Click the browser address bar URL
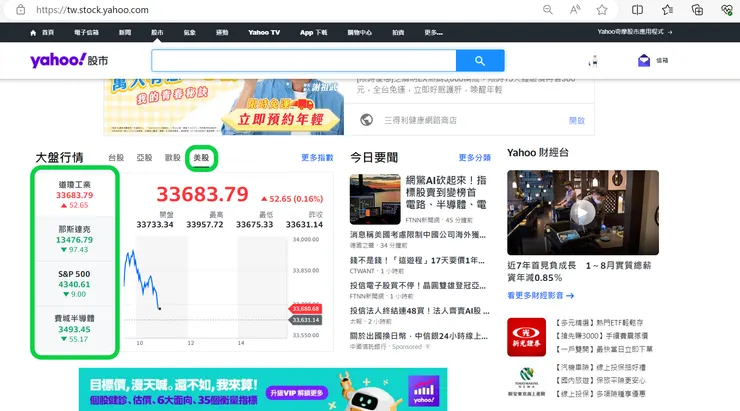 coord(92,9)
